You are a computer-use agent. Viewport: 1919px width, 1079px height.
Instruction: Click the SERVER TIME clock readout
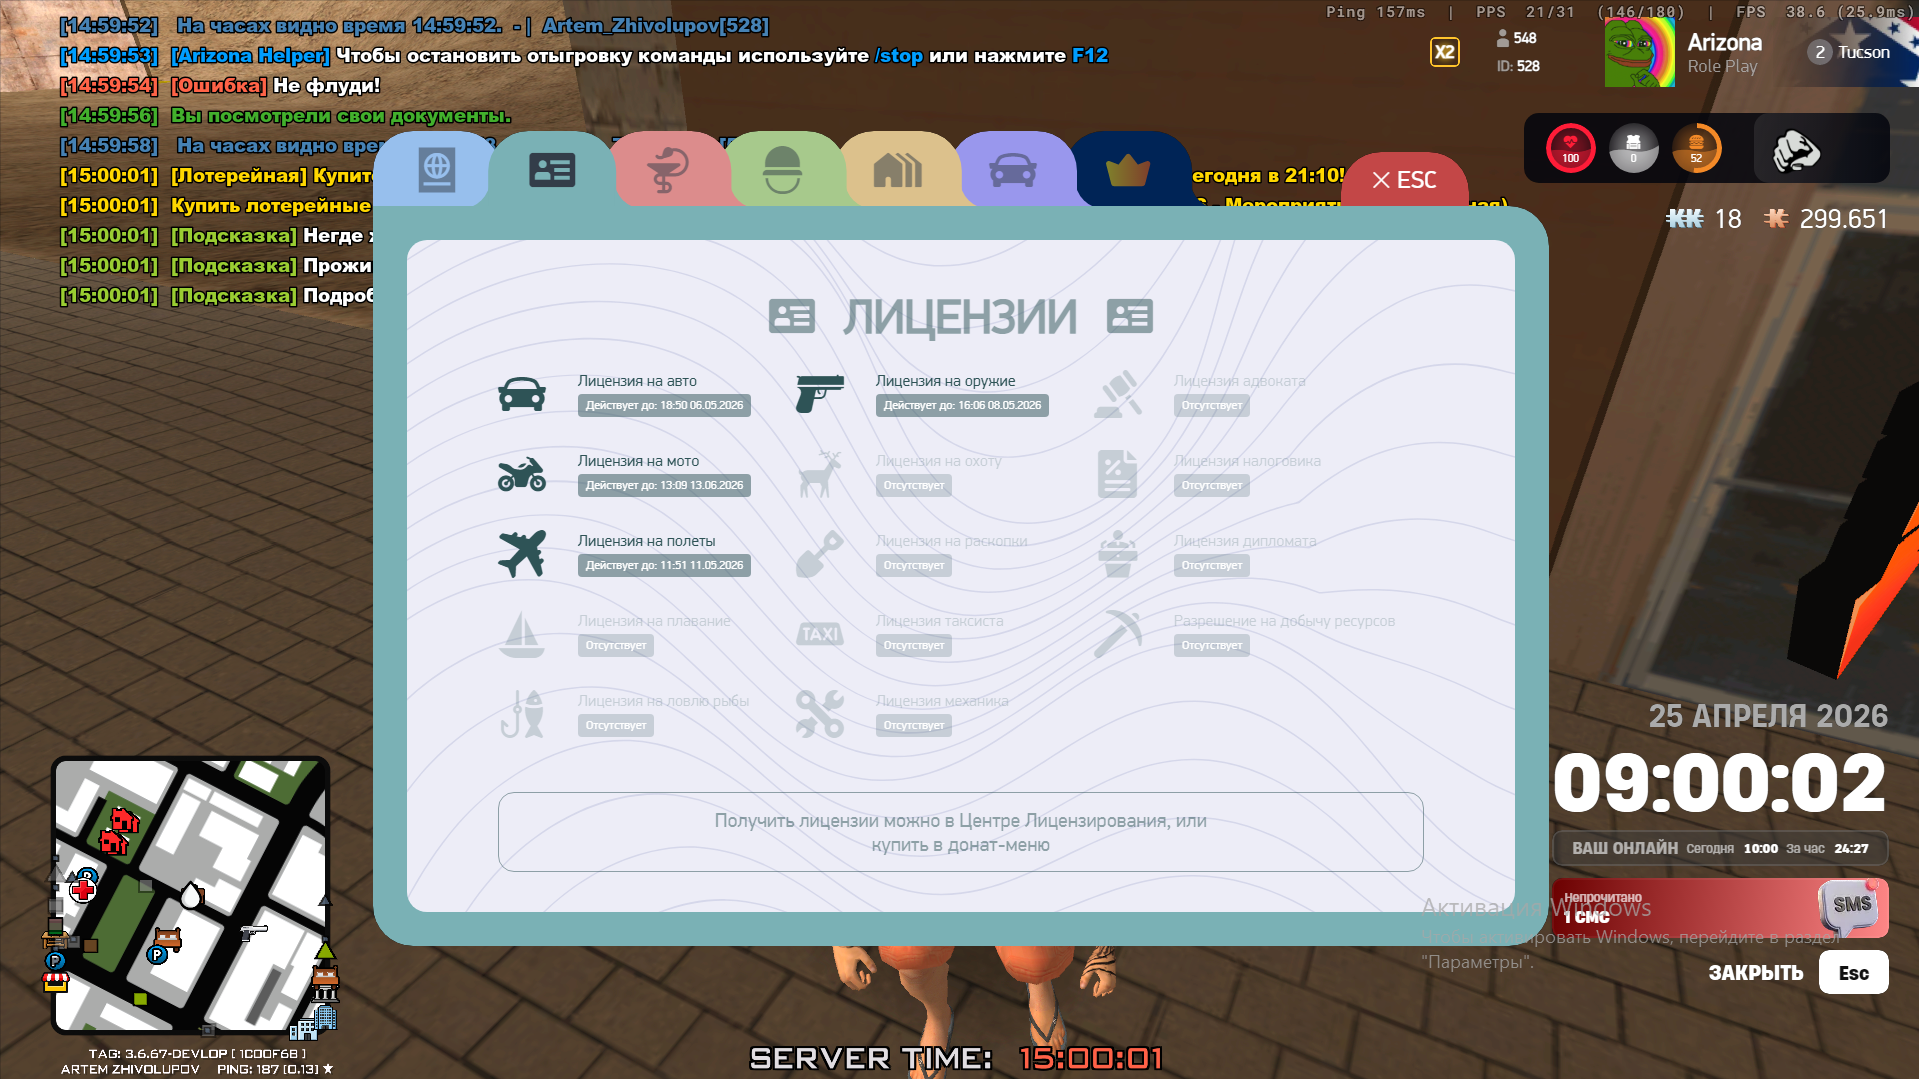tap(957, 1058)
